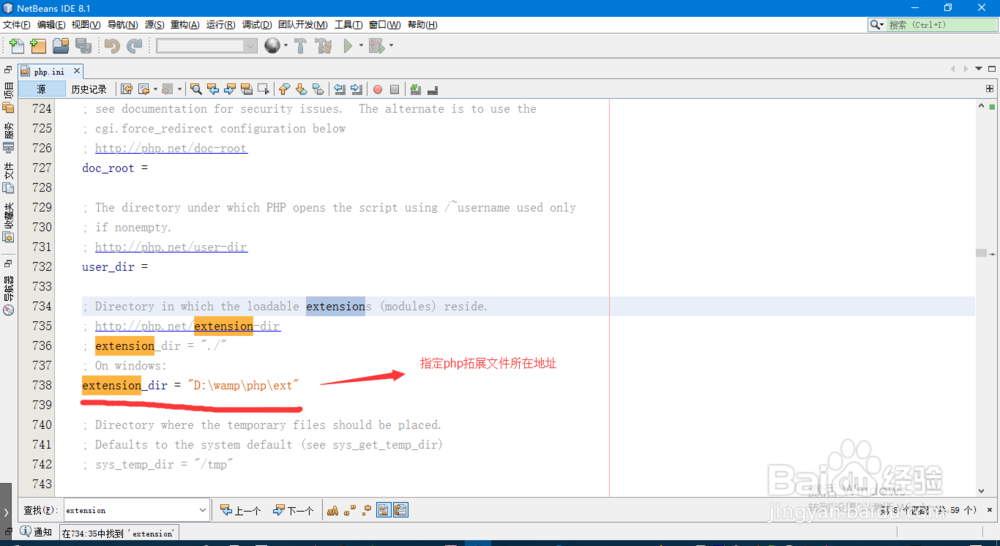The width and height of the screenshot is (1000, 546).
Task: Click the Debug Project icon
Action: pyautogui.click(x=376, y=46)
